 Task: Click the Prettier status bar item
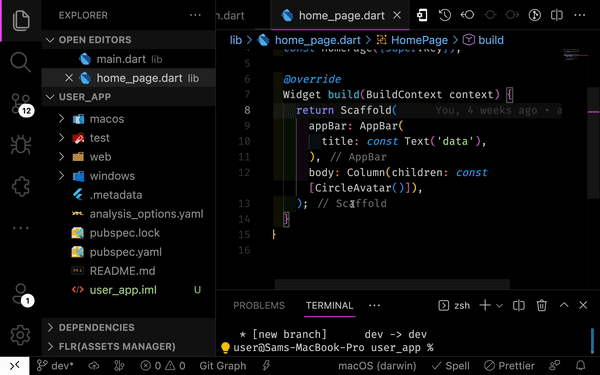pos(508,366)
